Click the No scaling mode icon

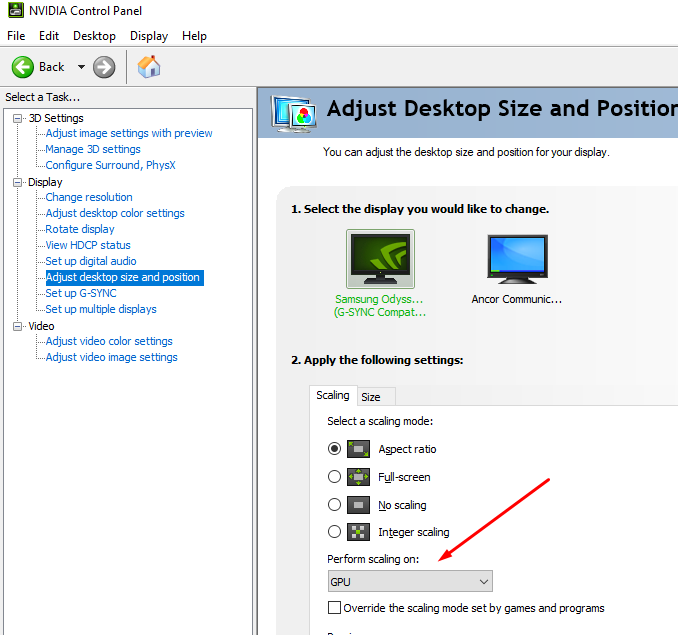358,504
